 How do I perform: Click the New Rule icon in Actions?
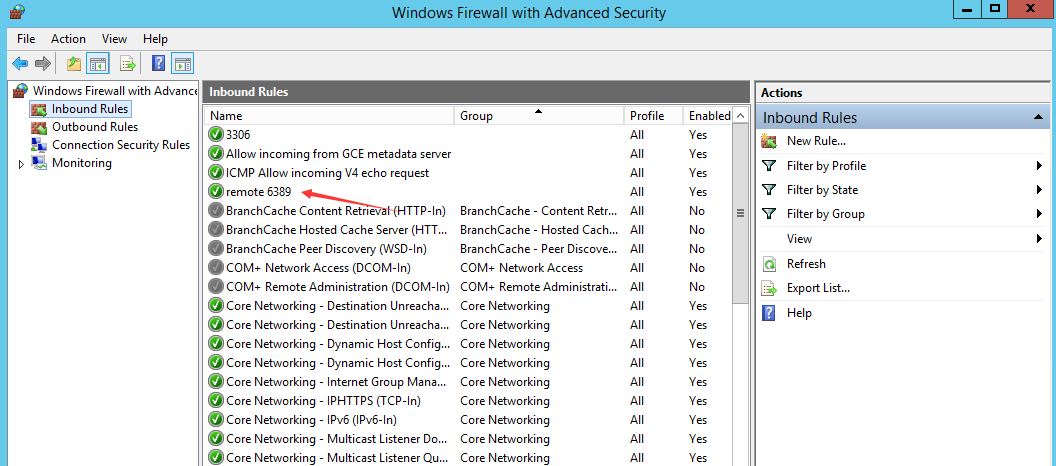[x=769, y=141]
